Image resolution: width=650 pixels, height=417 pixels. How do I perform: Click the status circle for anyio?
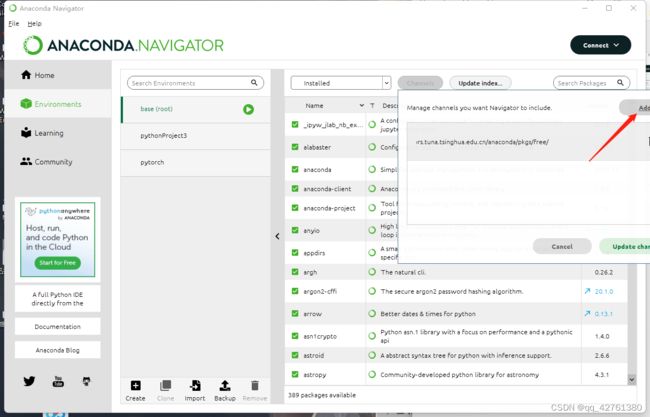click(372, 230)
